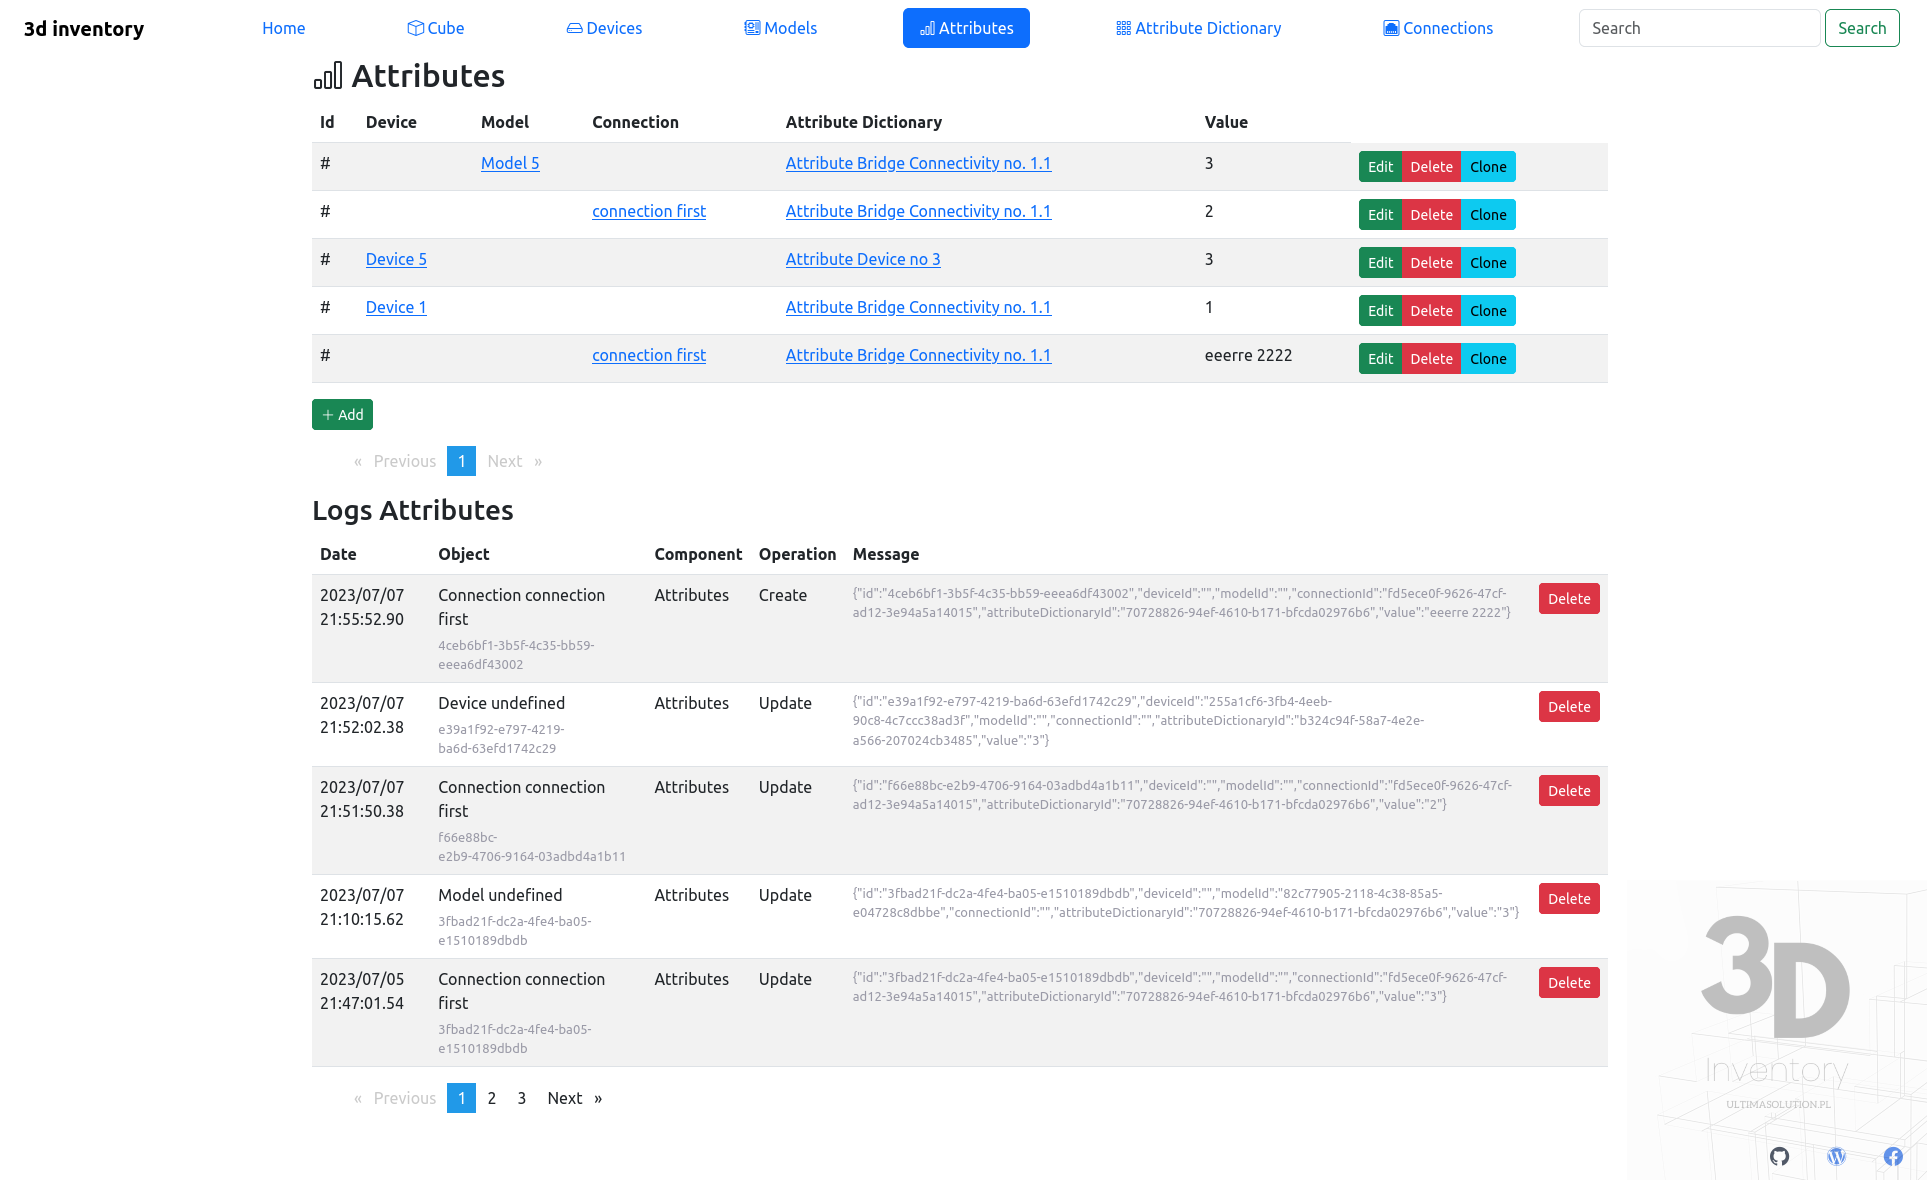Click the Connections icon in the navbar
Screen dimensions: 1932x1185
coord(1391,28)
